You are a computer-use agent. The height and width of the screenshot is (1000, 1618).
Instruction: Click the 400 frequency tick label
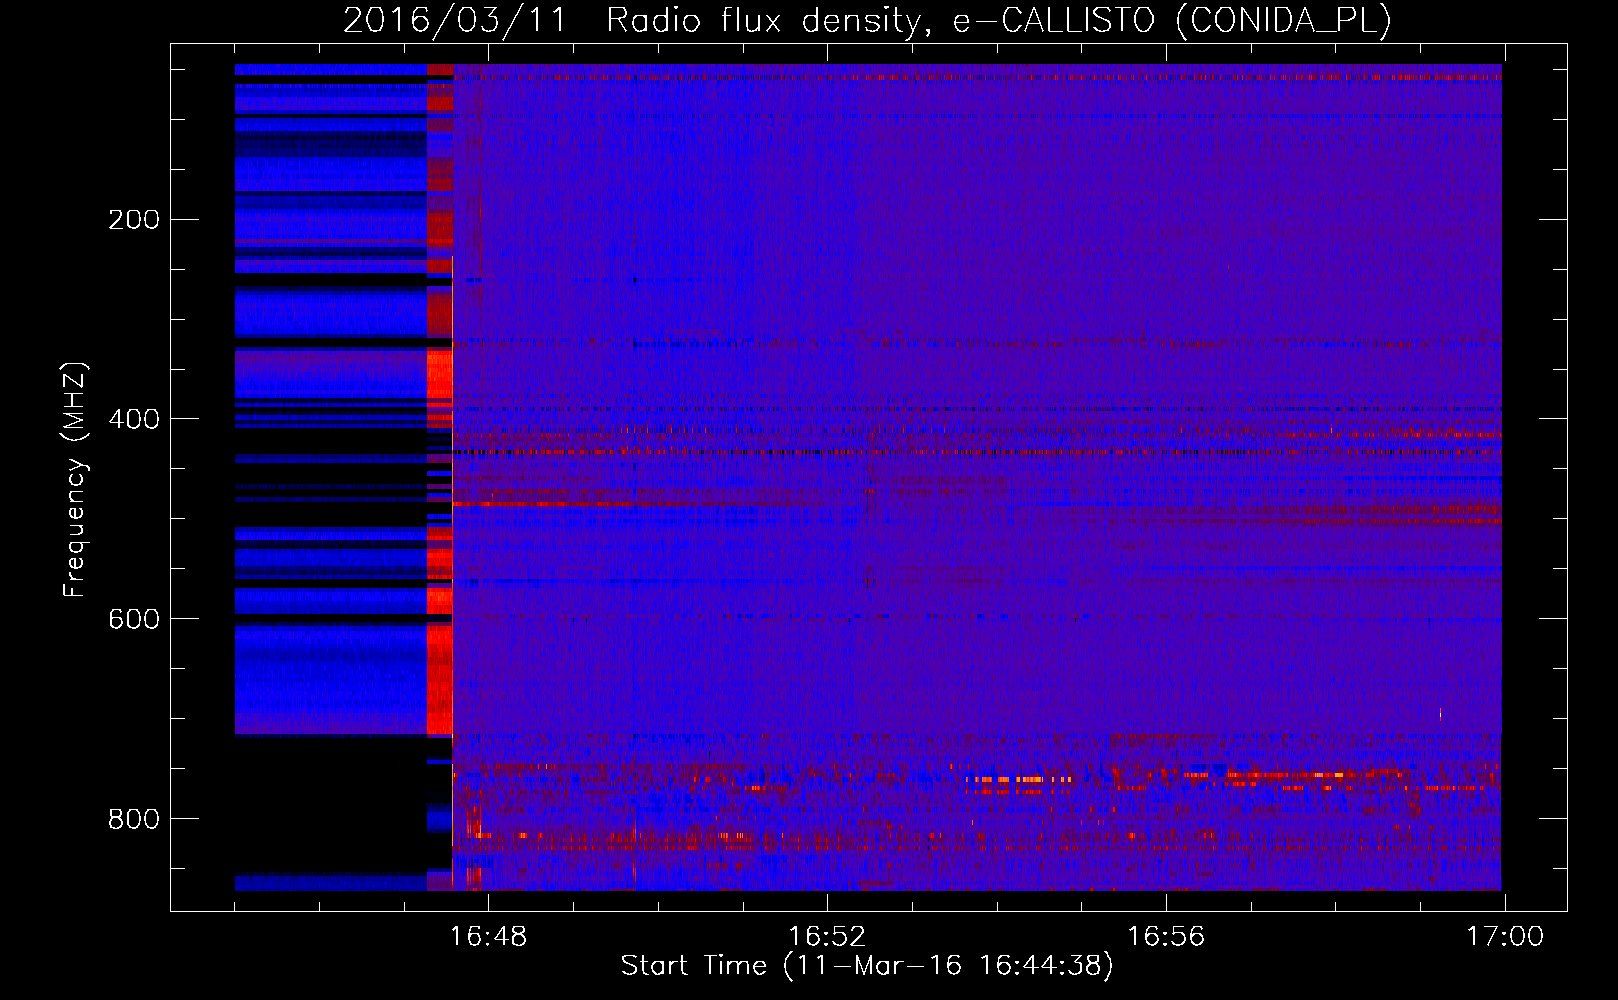tap(134, 420)
